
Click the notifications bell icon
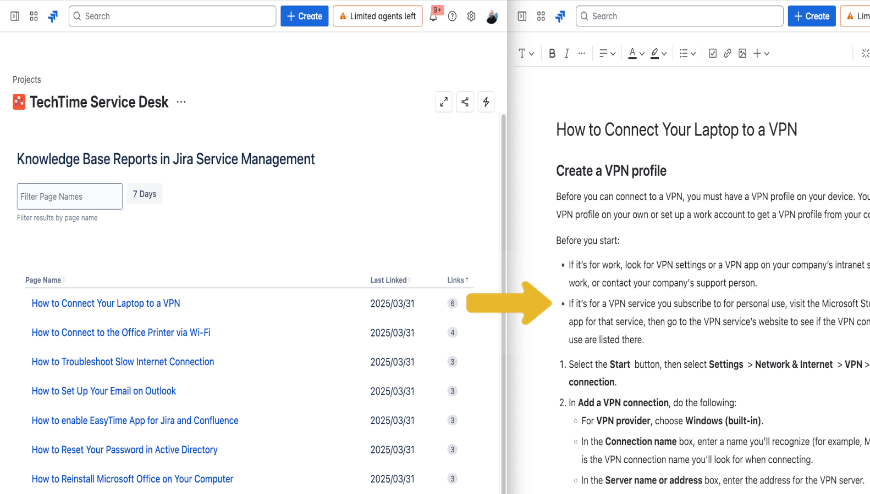[x=434, y=17]
